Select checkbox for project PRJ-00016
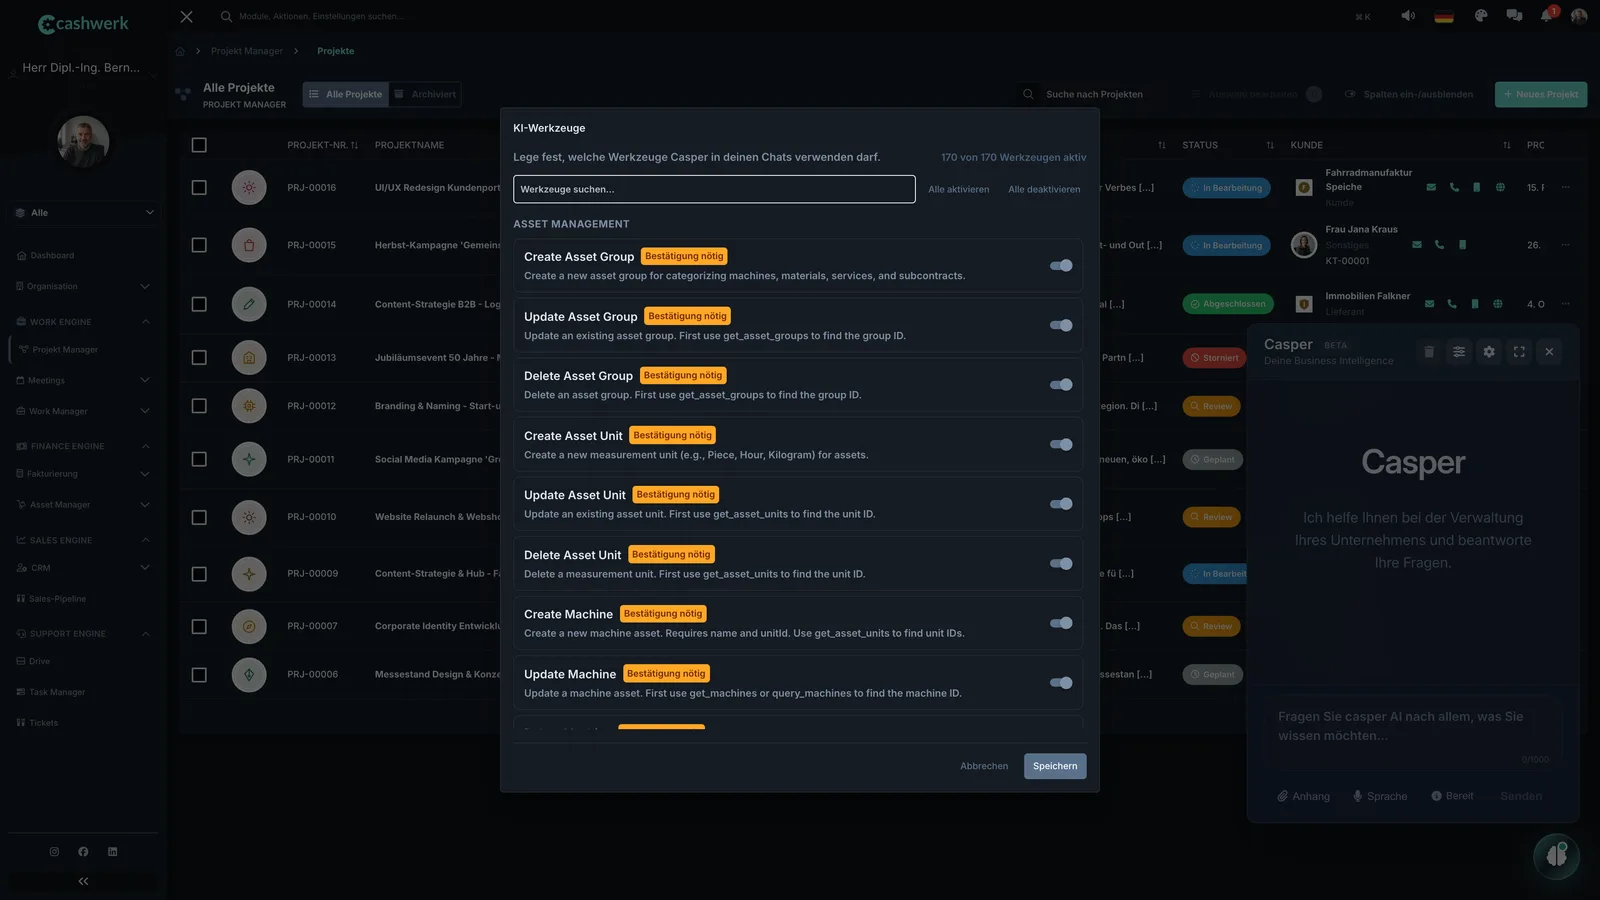Image resolution: width=1600 pixels, height=900 pixels. pyautogui.click(x=199, y=187)
